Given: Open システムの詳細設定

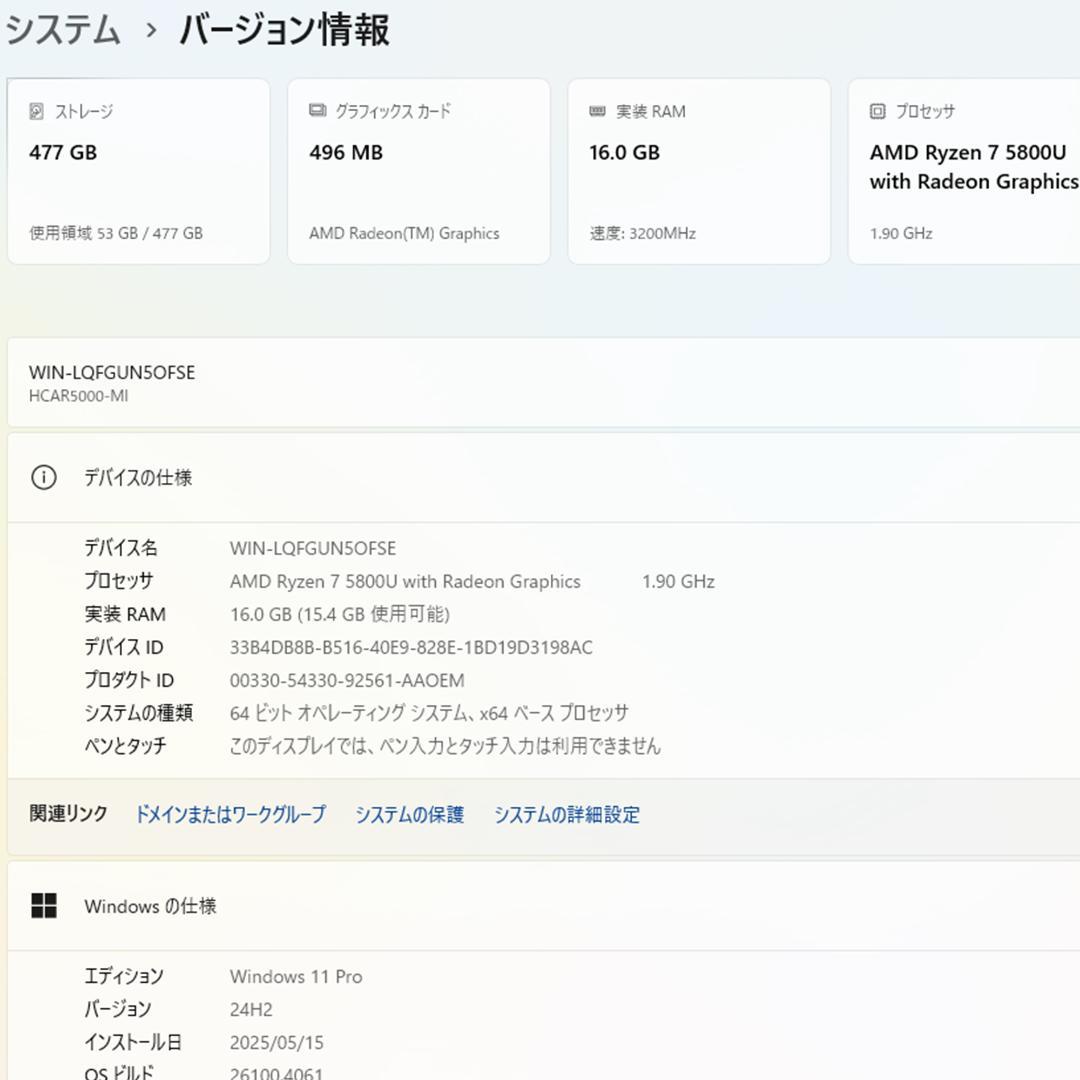Looking at the screenshot, I should 566,815.
